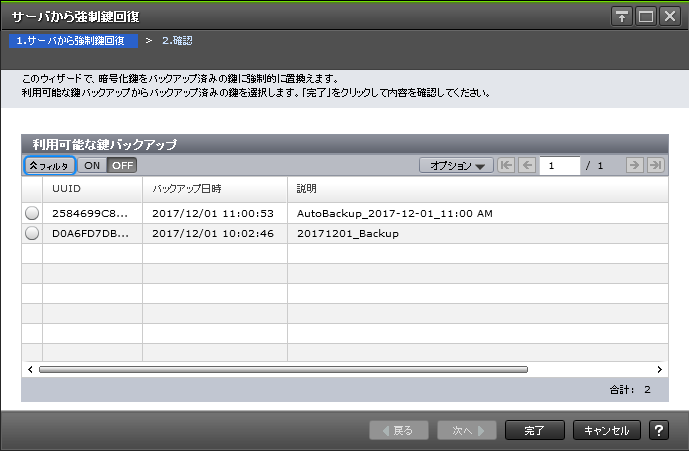Open the オプション dropdown

point(456,166)
